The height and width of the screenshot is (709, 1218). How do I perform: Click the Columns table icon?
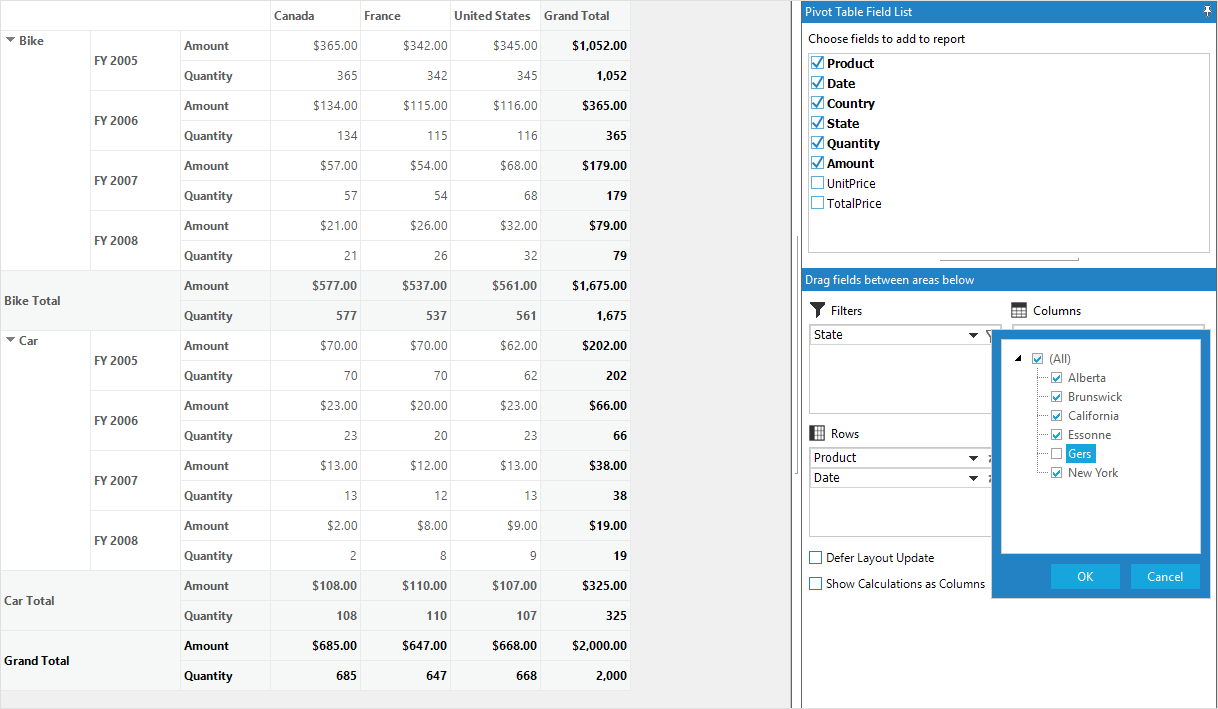tap(1019, 310)
